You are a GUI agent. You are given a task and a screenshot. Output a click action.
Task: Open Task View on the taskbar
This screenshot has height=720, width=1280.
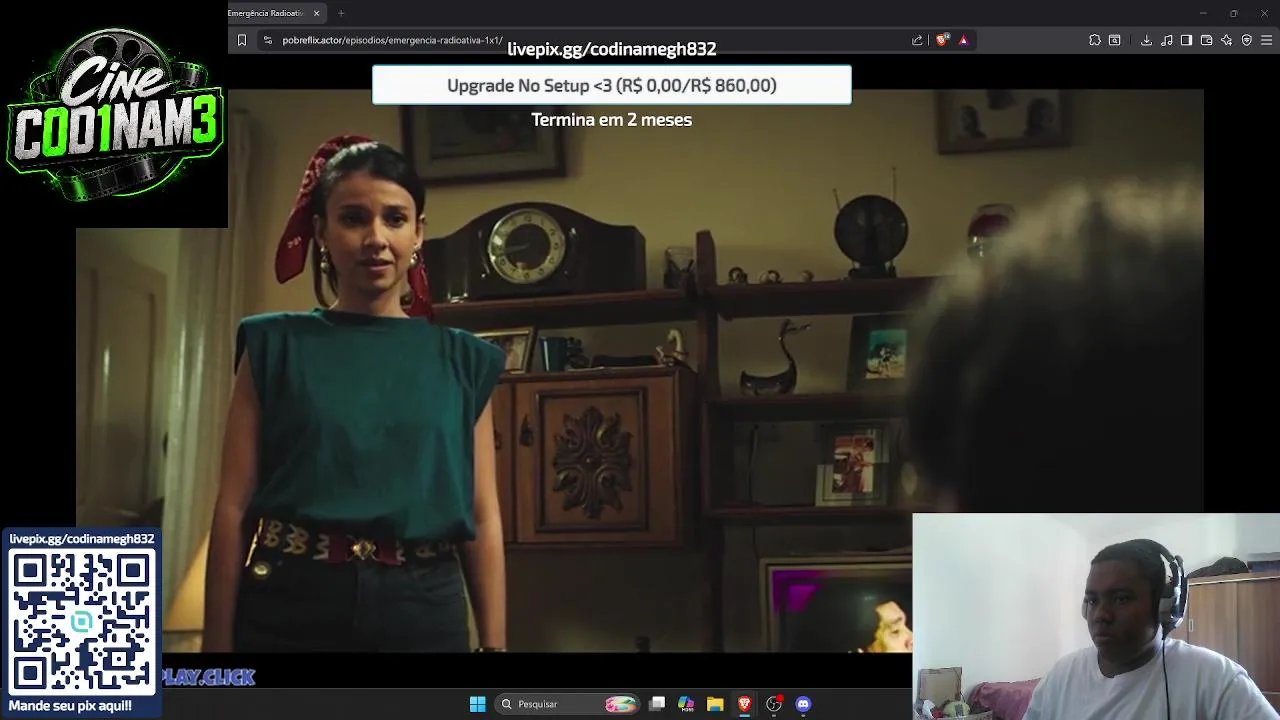657,704
